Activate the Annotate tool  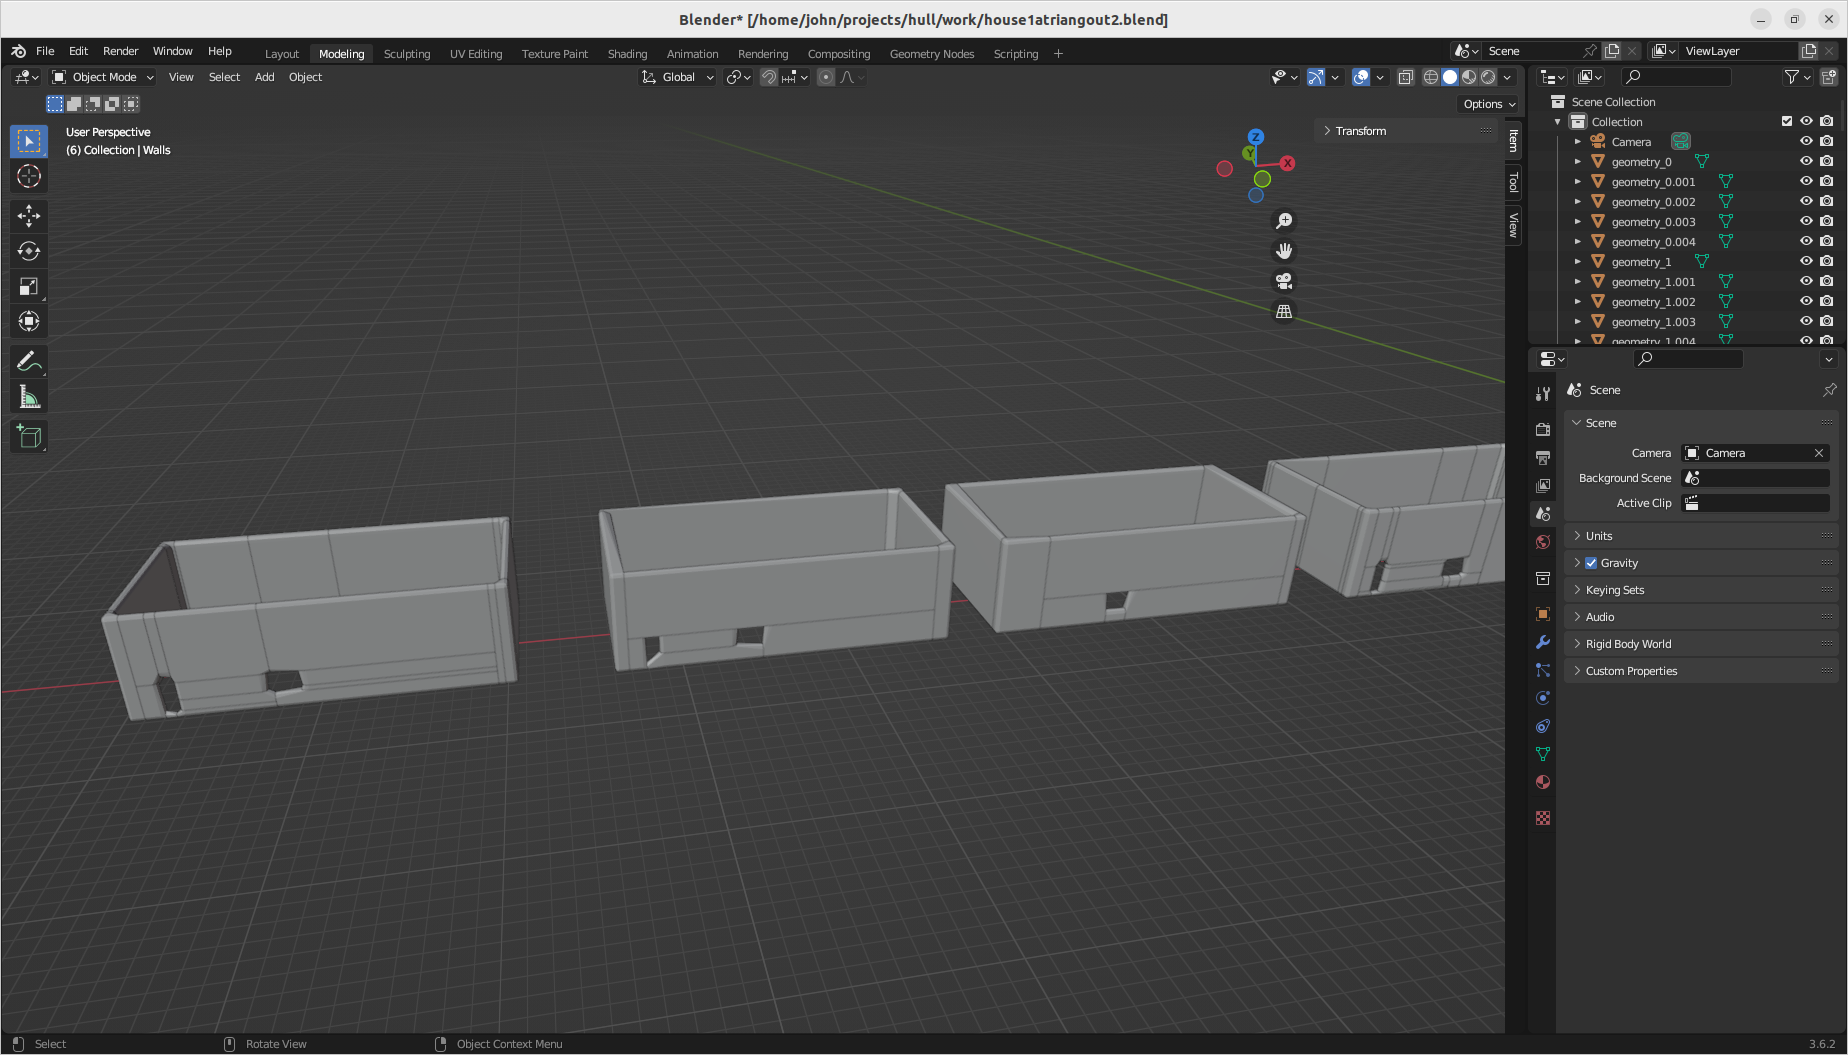pyautogui.click(x=28, y=360)
